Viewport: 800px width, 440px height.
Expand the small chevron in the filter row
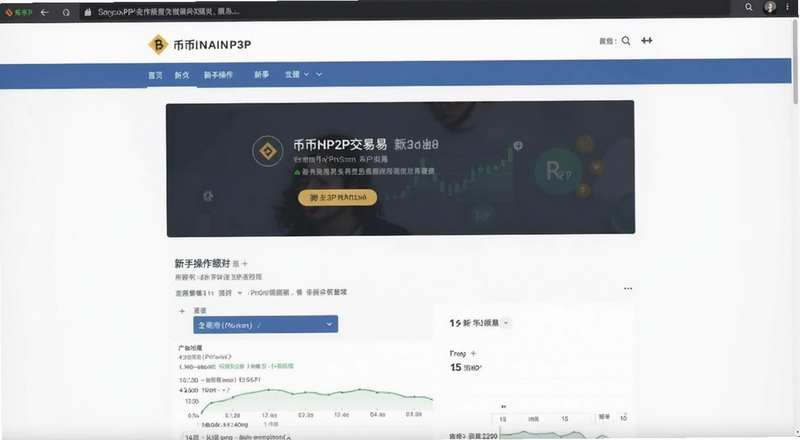coord(240,293)
